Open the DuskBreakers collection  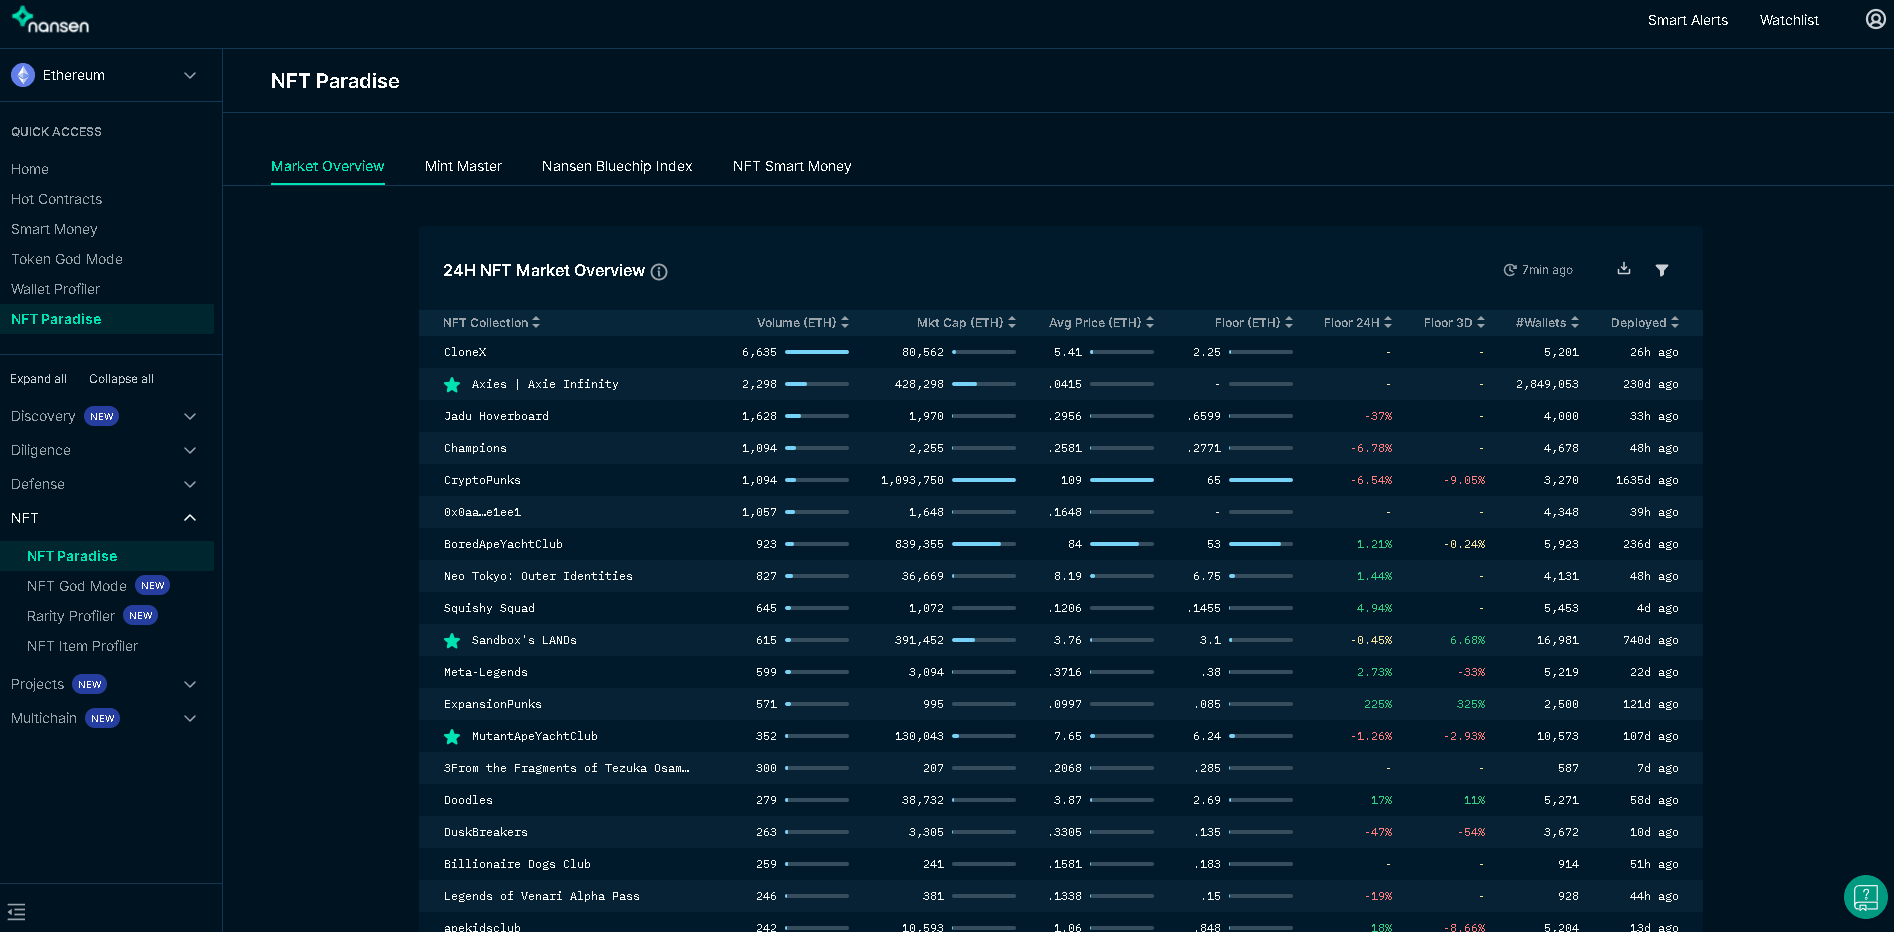click(x=486, y=832)
